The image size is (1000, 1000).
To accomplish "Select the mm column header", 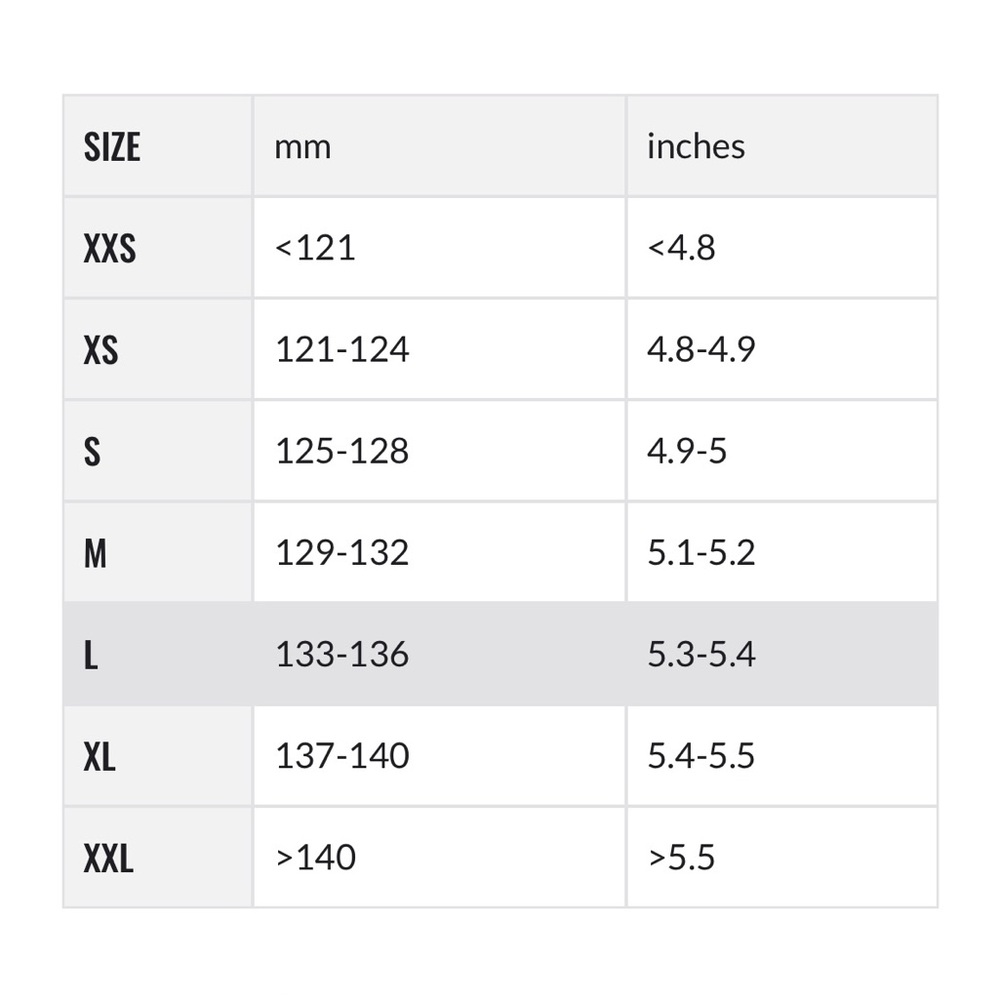I will click(302, 147).
